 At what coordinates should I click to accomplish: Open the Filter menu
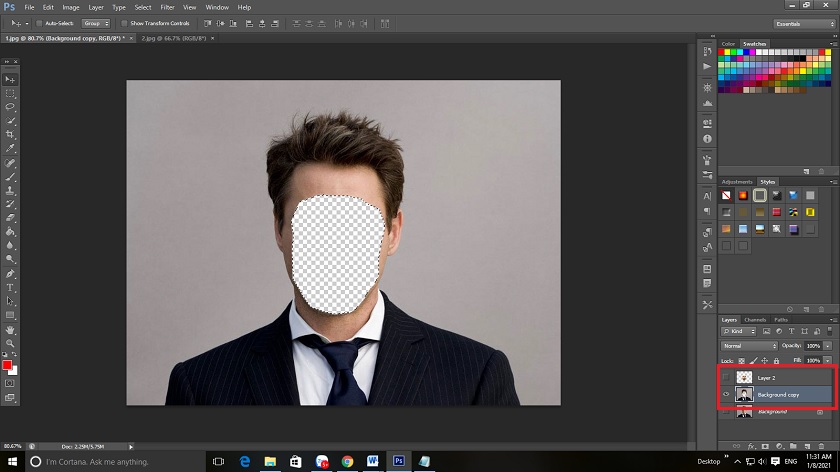point(167,8)
